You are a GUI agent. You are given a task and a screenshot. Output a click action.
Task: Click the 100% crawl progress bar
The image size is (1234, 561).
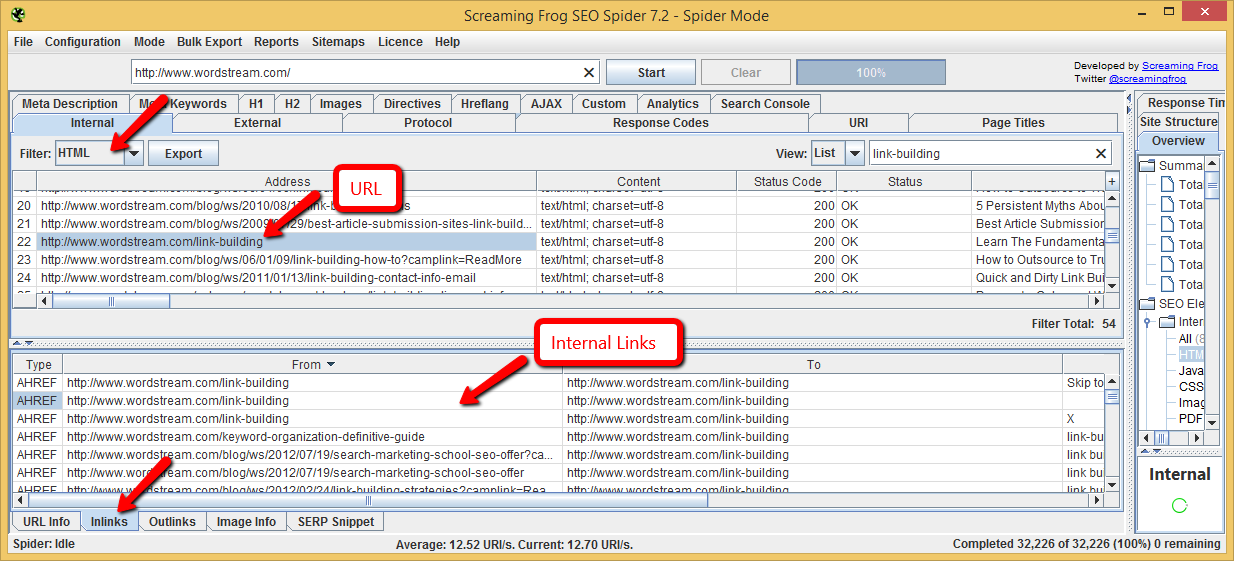(870, 73)
